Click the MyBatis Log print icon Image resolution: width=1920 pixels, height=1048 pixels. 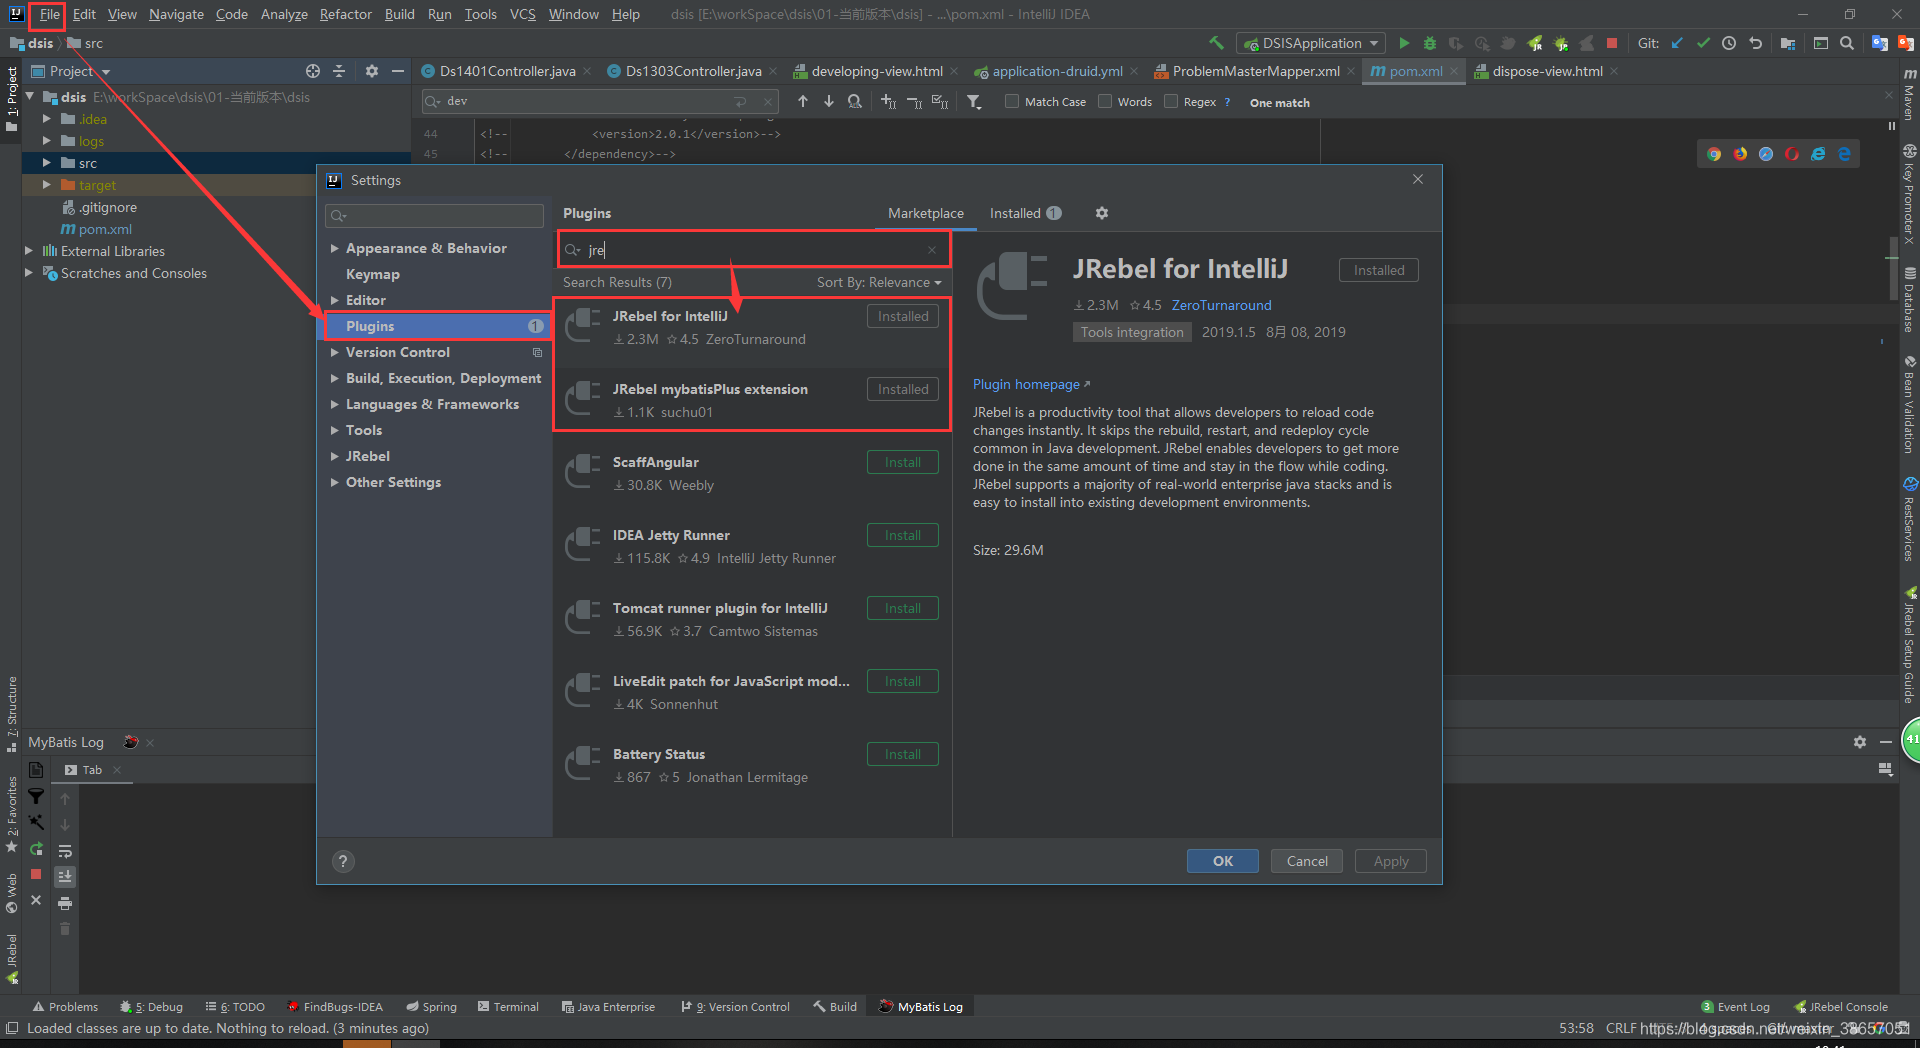pos(65,903)
